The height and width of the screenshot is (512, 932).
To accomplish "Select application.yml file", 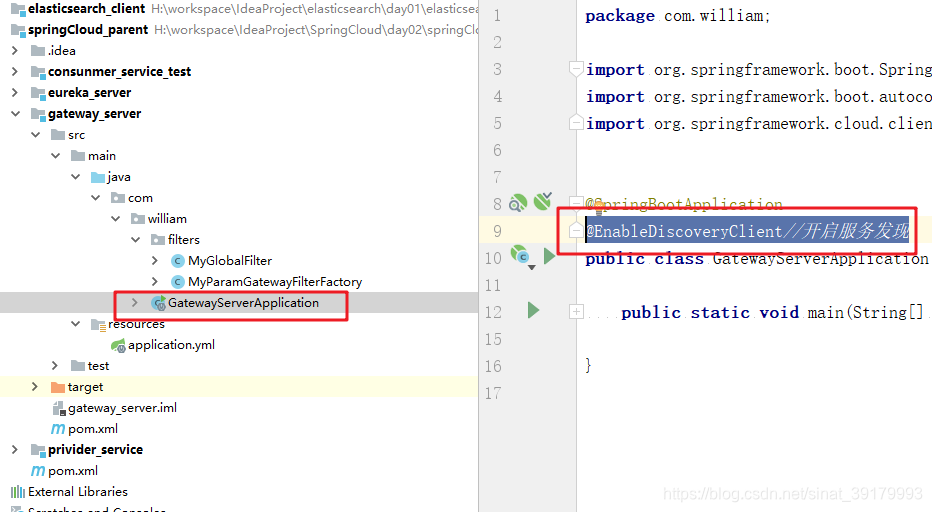I will point(172,345).
